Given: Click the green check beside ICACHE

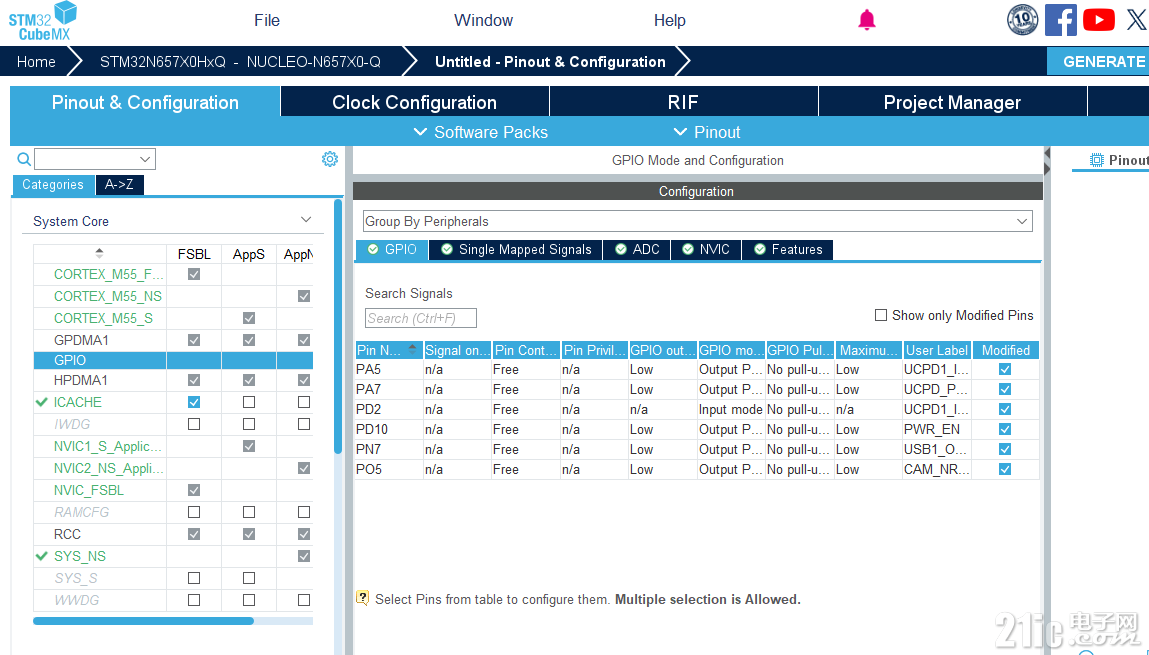Looking at the screenshot, I should [42, 402].
